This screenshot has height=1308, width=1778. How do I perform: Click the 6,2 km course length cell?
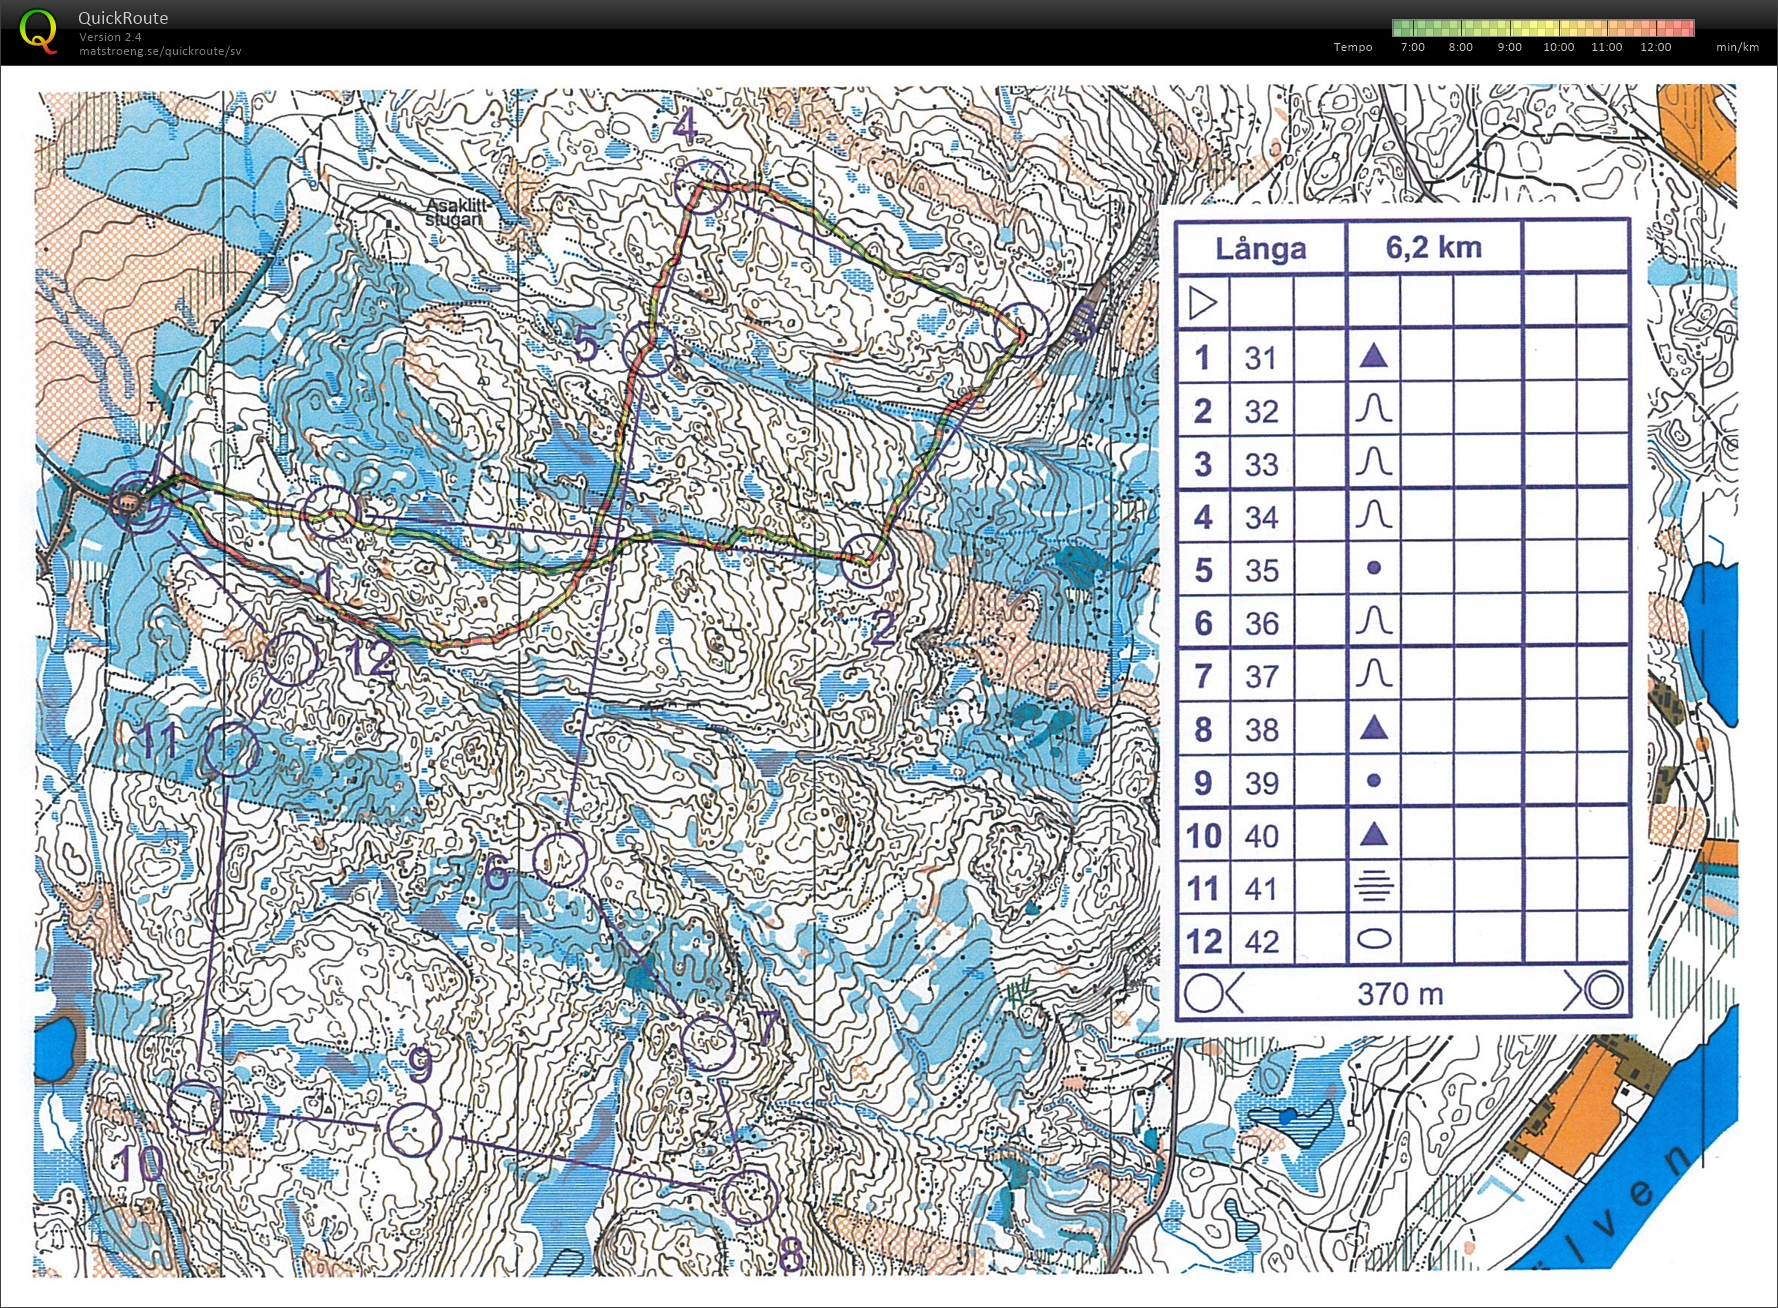coord(1434,247)
